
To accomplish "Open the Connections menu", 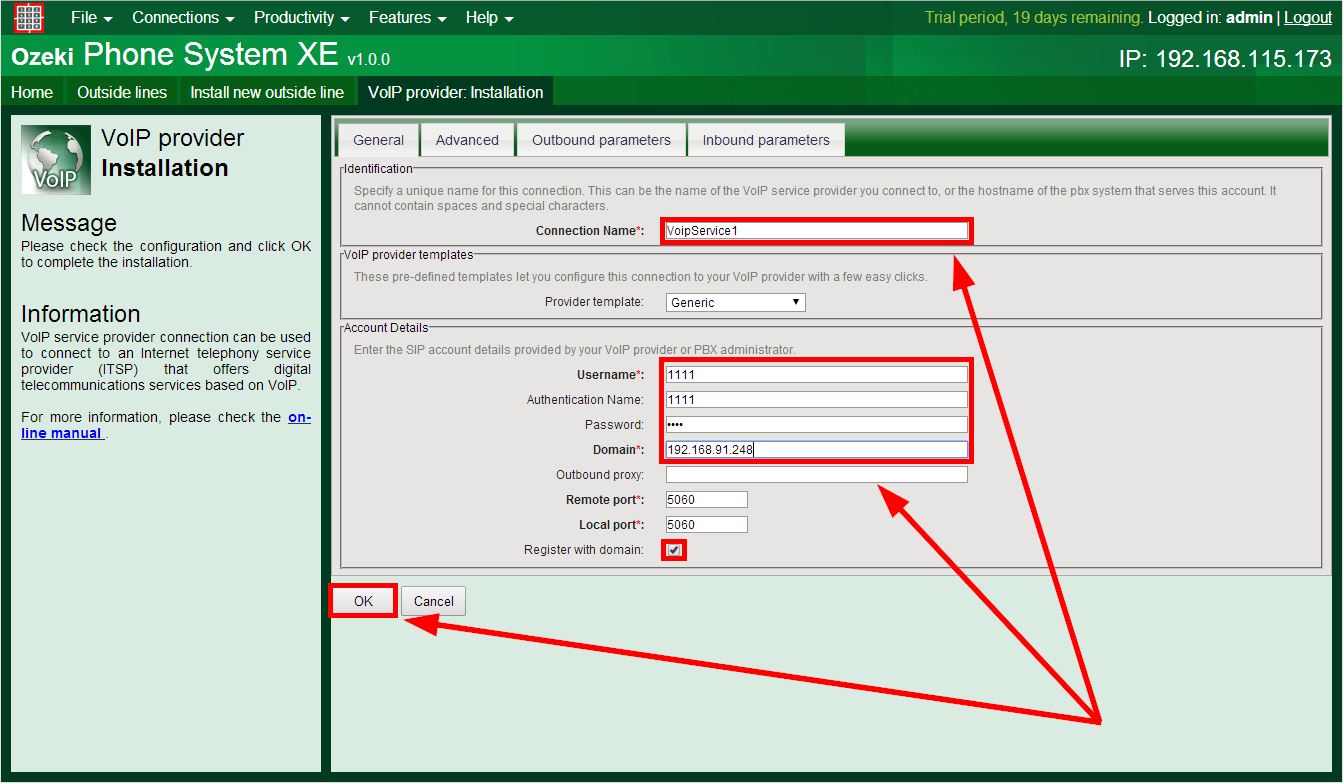I will point(183,18).
